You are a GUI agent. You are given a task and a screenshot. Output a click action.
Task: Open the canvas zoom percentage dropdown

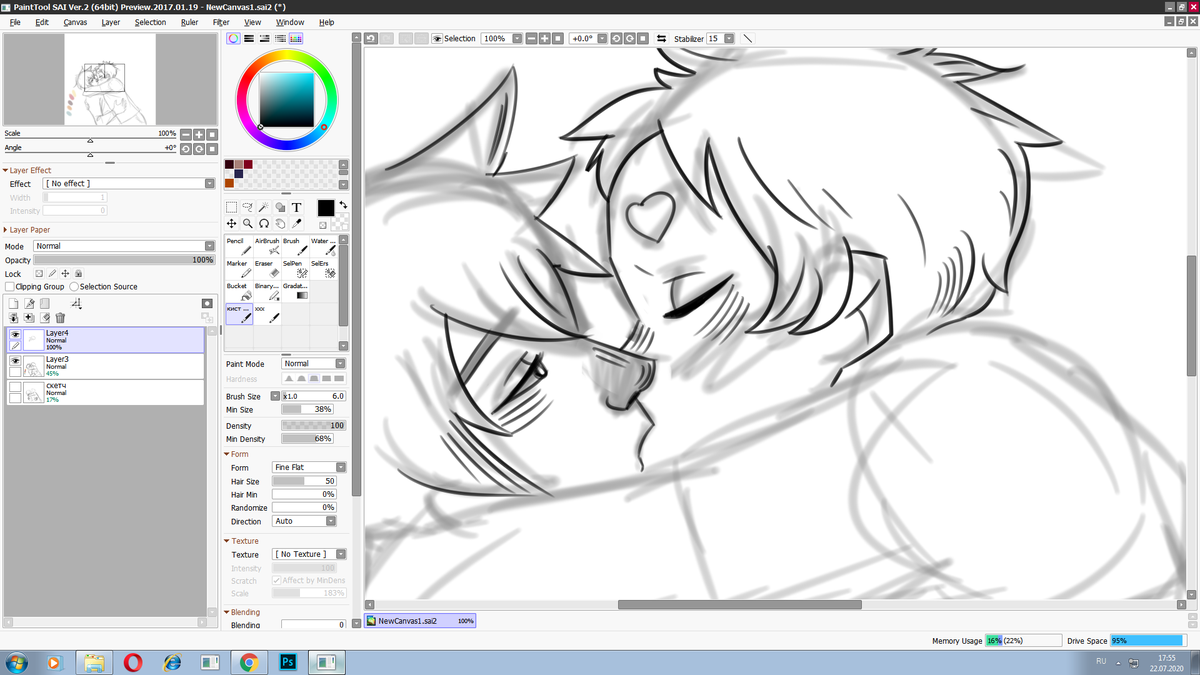pos(517,39)
